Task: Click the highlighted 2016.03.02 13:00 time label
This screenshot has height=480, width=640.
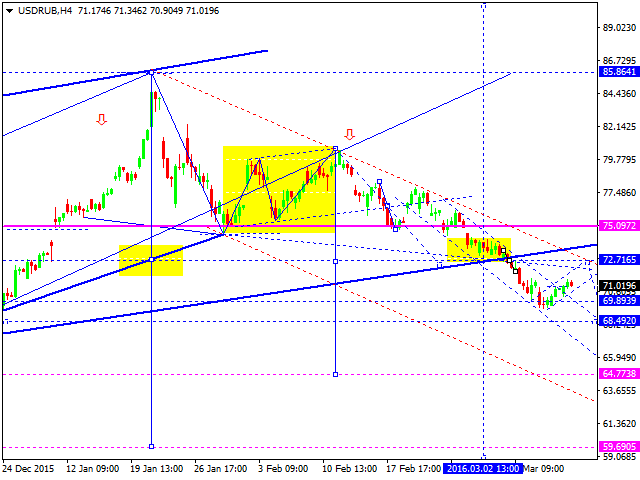Action: (x=482, y=466)
